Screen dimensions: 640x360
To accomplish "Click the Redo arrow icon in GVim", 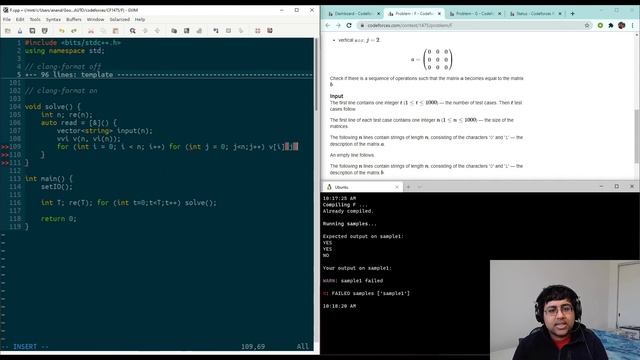I will pyautogui.click(x=74, y=31).
